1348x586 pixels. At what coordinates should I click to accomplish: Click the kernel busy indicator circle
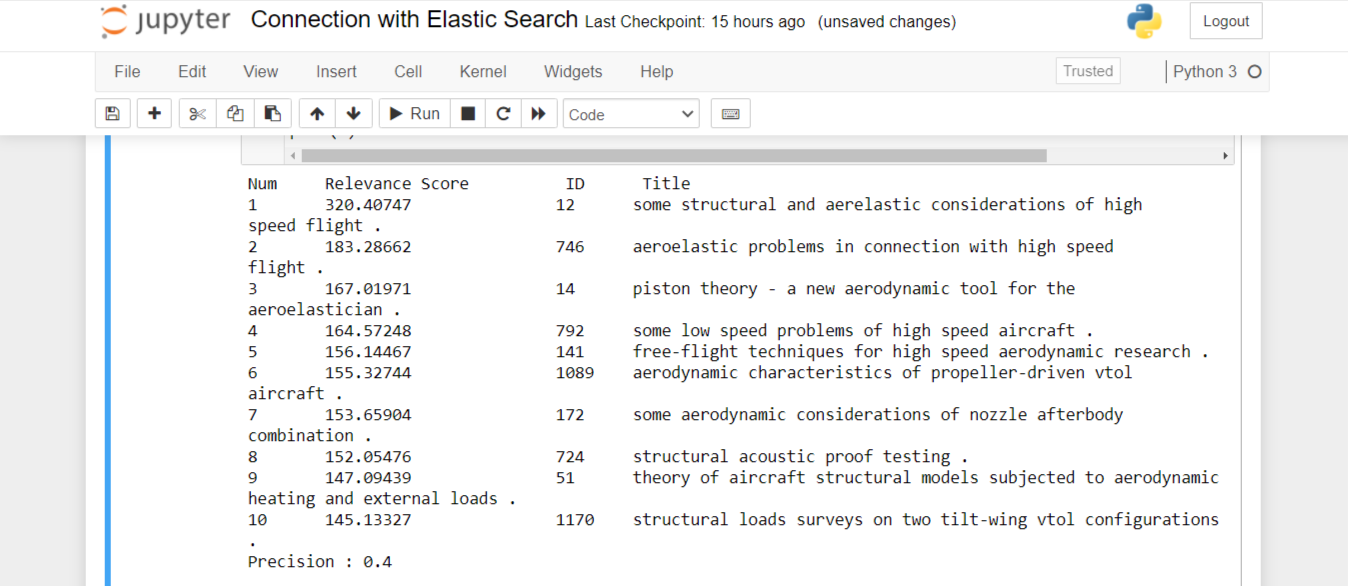1253,71
